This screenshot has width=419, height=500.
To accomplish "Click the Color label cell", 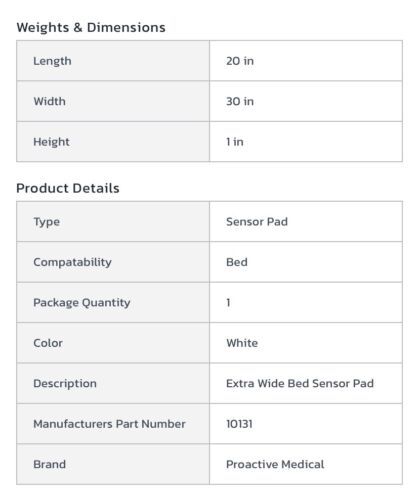I will pos(113,343).
